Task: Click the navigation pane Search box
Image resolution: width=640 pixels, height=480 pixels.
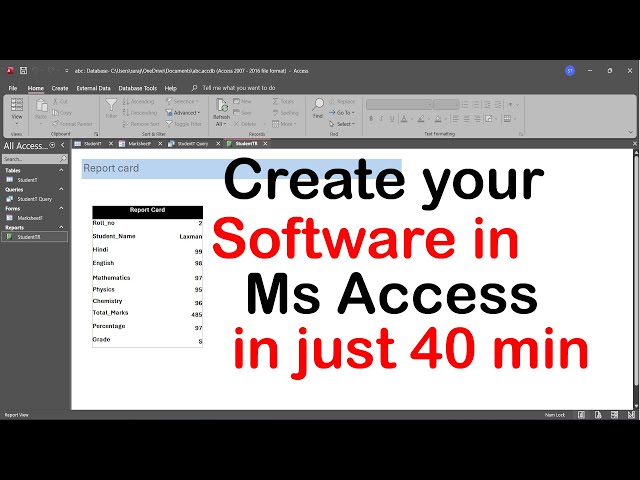Action: 34,159
